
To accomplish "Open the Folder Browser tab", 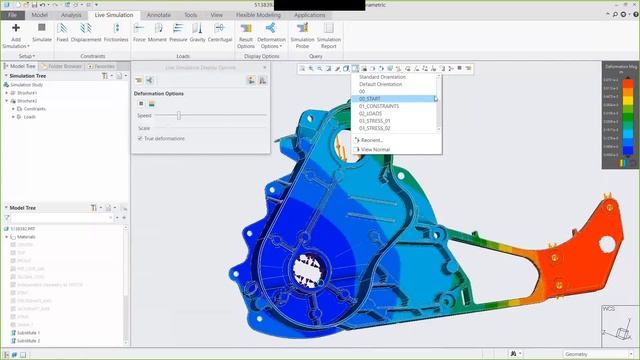I will 62,66.
